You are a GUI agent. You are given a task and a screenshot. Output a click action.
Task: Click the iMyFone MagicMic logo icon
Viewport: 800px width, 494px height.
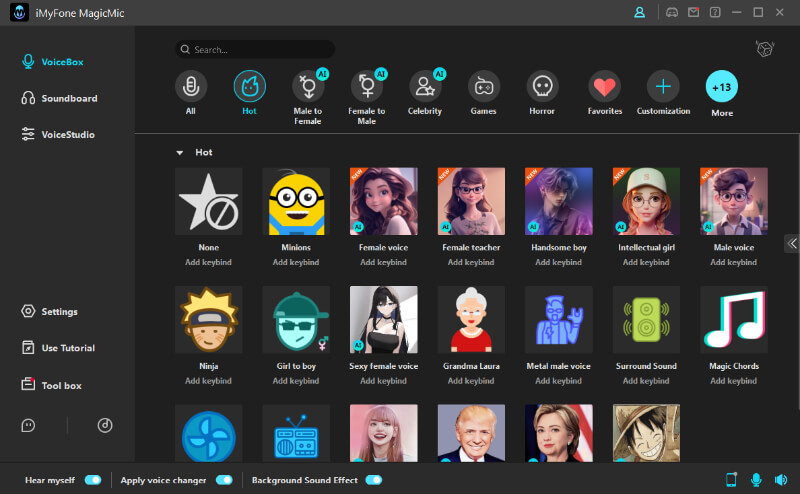click(19, 13)
